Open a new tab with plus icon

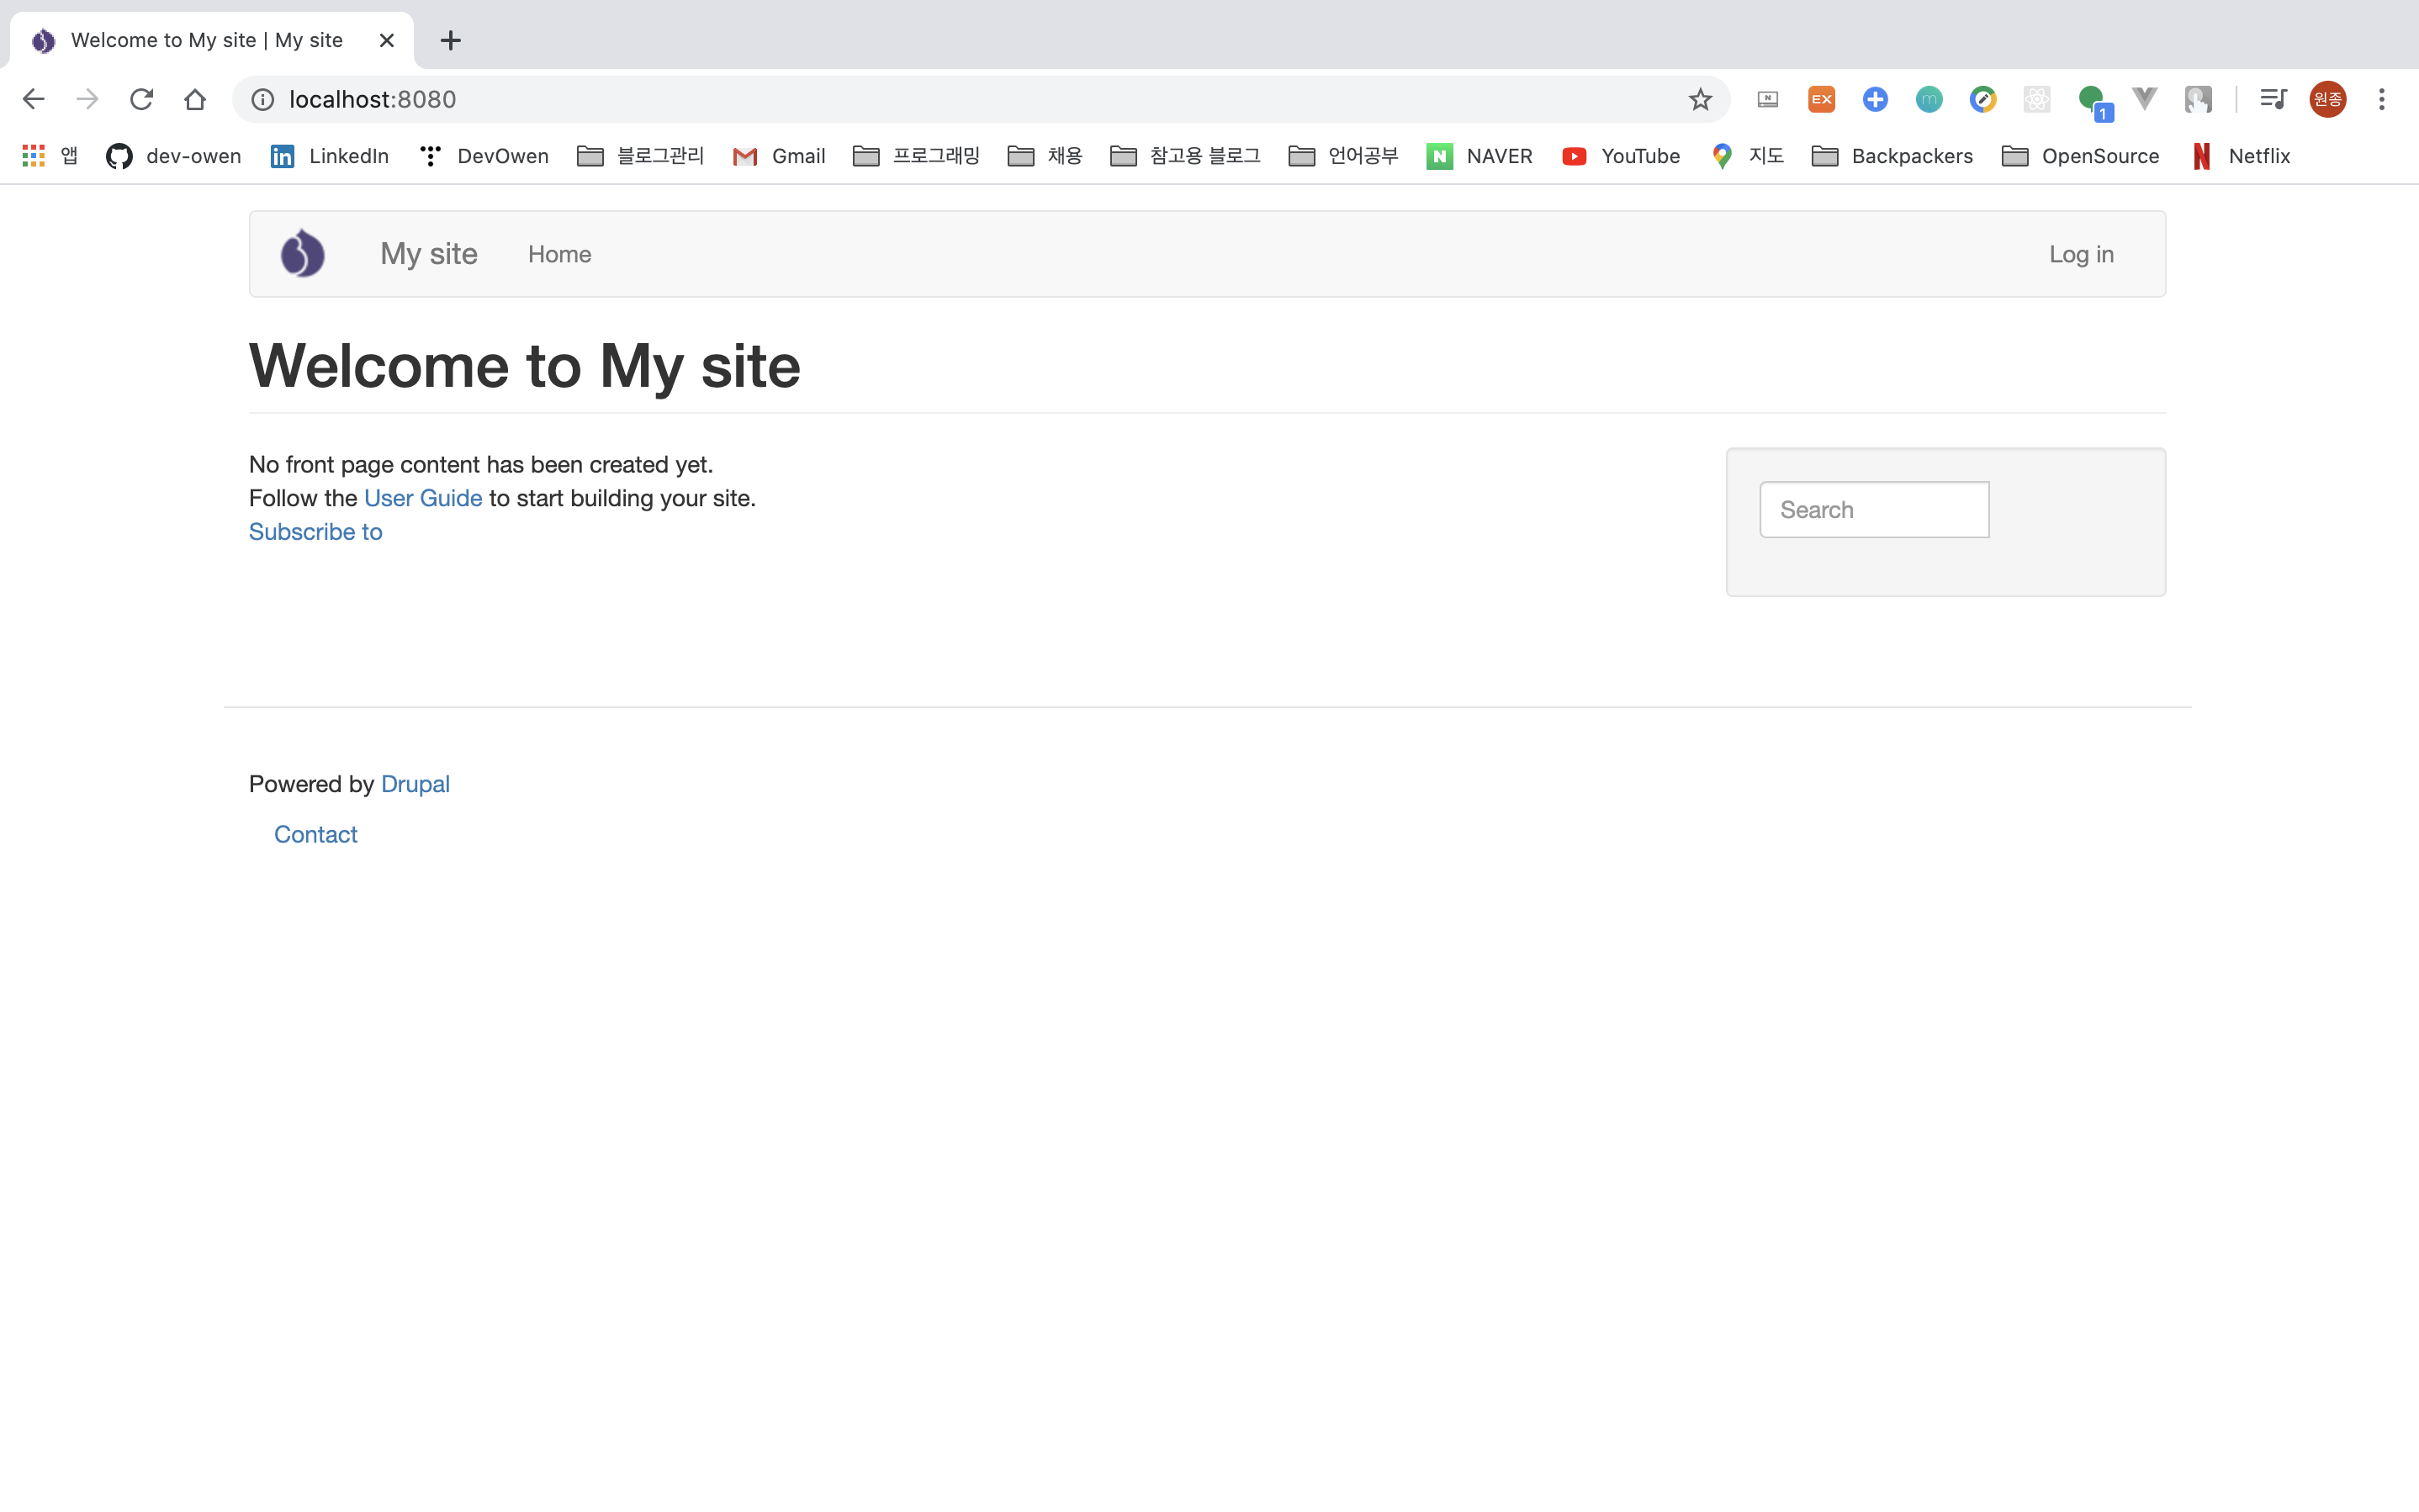point(450,40)
